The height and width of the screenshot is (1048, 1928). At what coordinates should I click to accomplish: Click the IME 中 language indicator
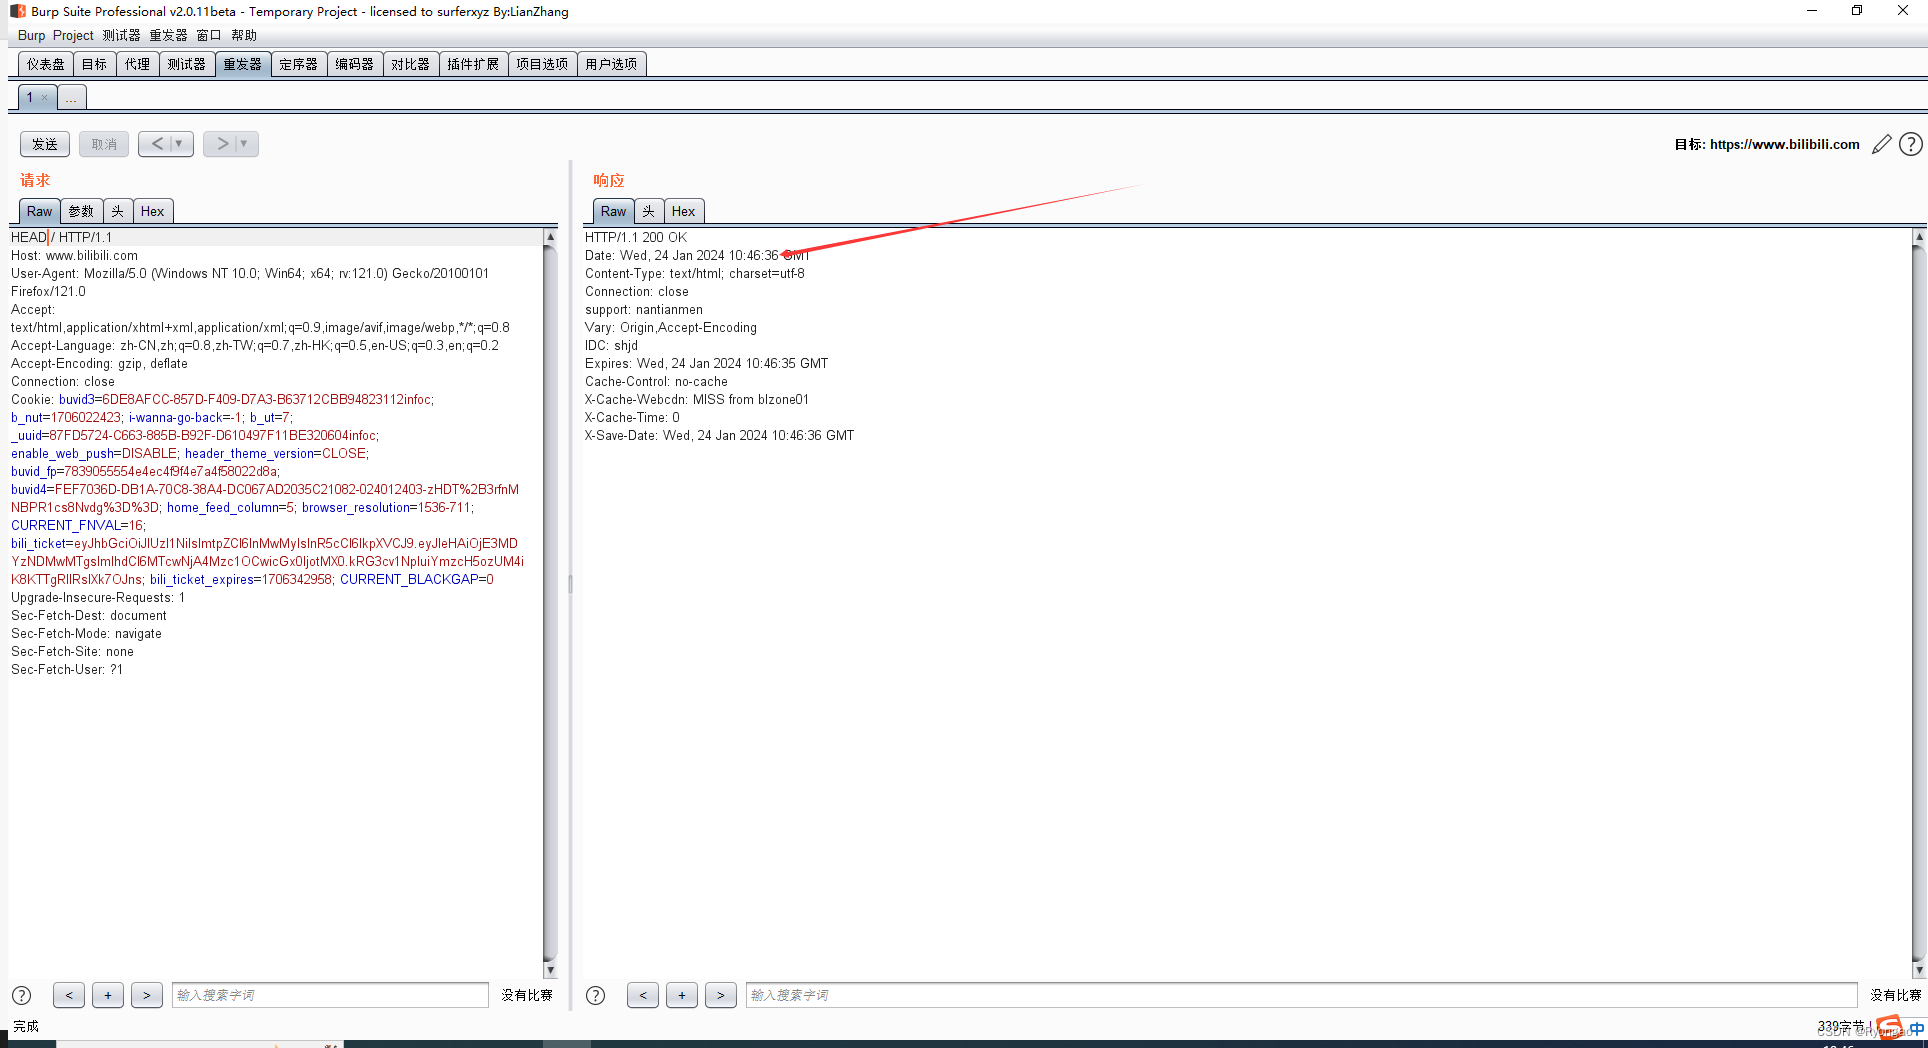point(1917,1028)
